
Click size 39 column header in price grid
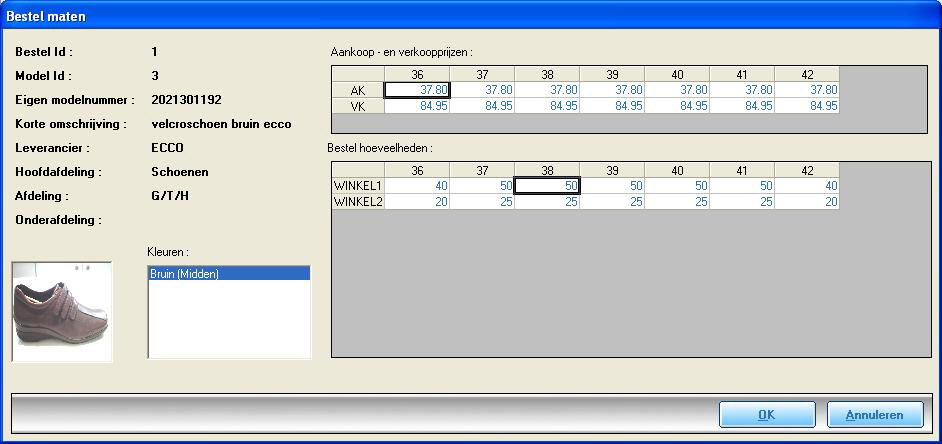(611, 74)
